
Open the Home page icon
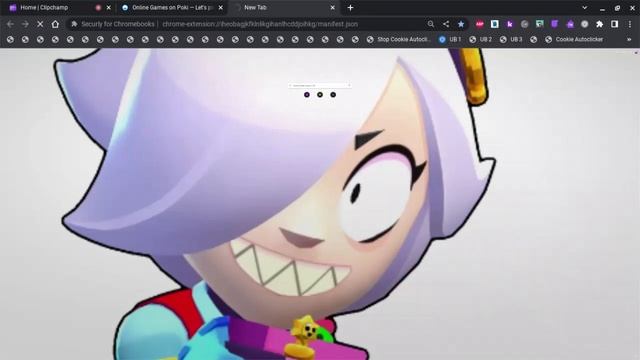coord(55,24)
